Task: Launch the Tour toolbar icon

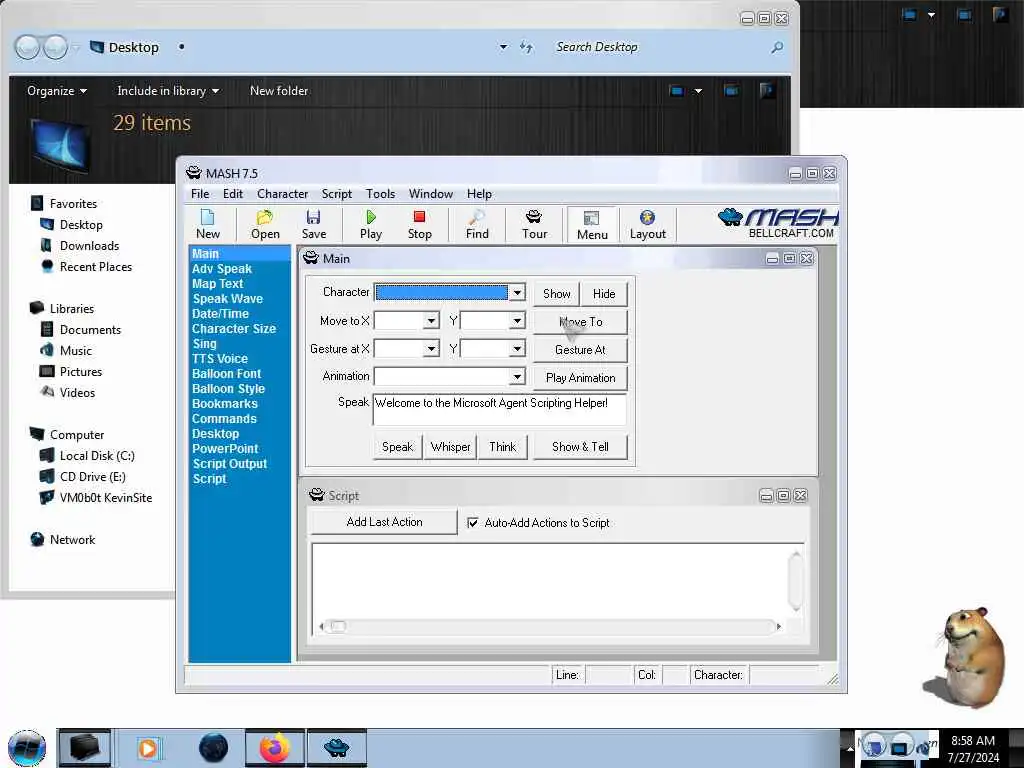Action: click(x=534, y=225)
